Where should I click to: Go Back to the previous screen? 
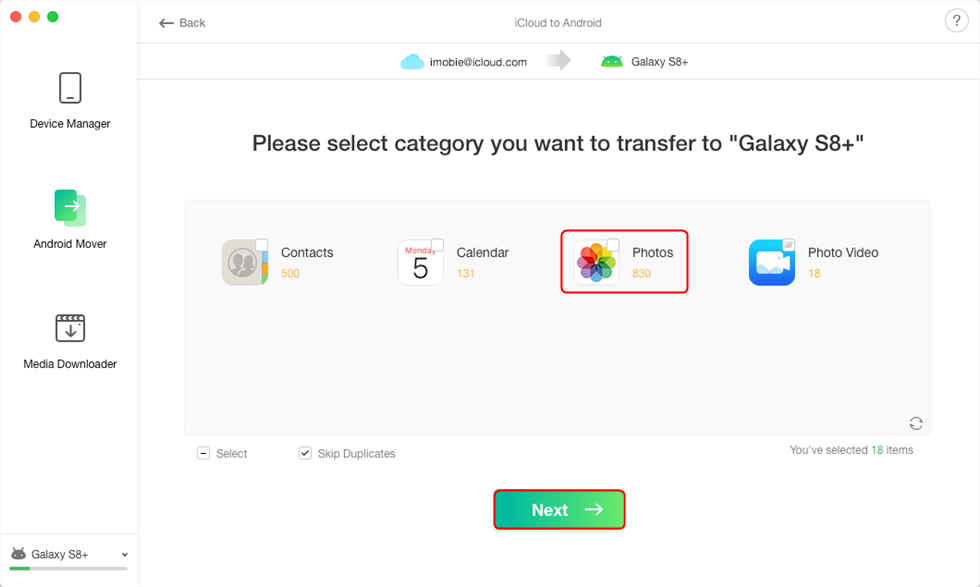182,23
